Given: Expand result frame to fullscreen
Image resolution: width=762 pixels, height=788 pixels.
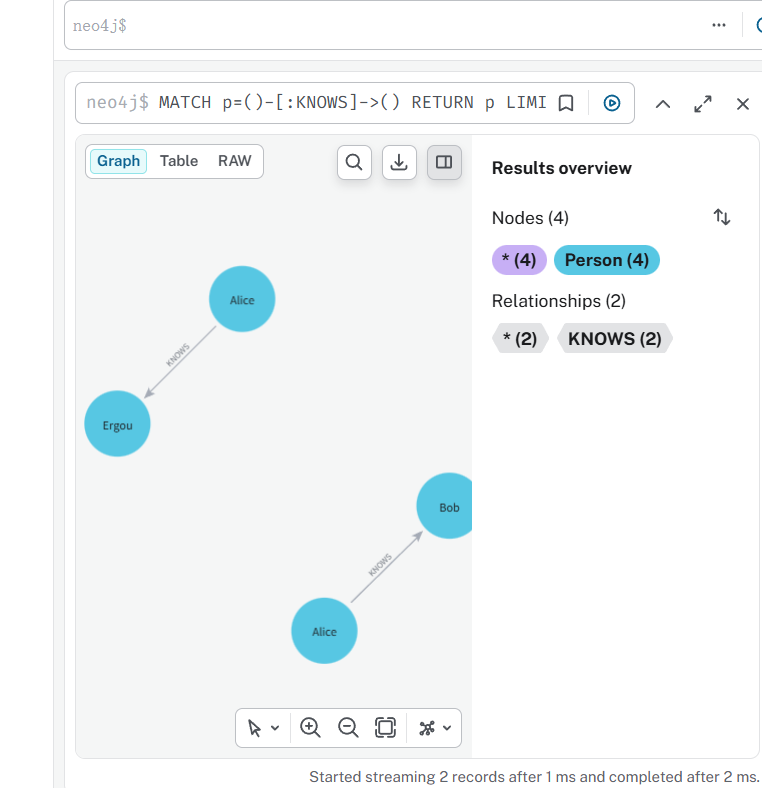Looking at the screenshot, I should [703, 104].
